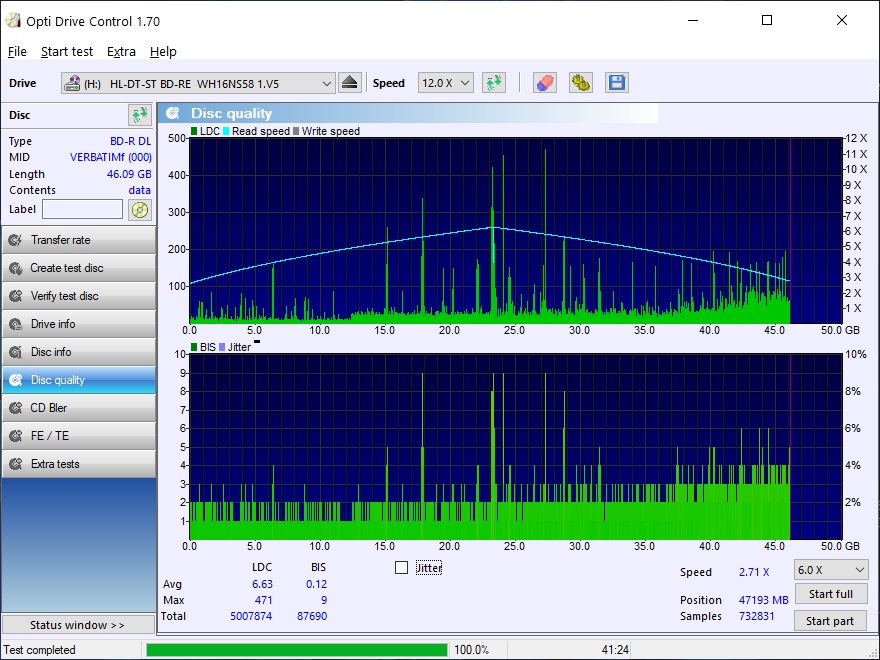Open the 6.0 X test speed dropdown
Image resolution: width=880 pixels, height=660 pixels.
point(829,569)
